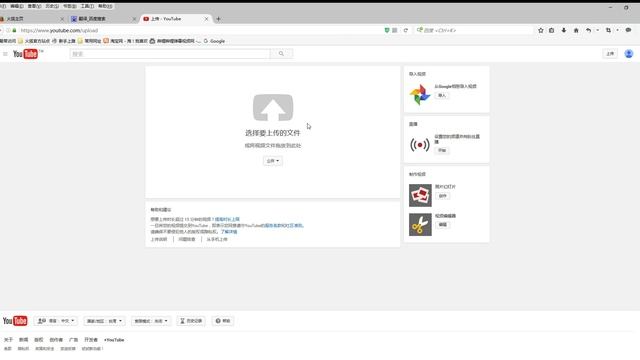This screenshot has width=640, height=360.
Task: Click 选择要上传的文件 text to choose files
Action: [273, 133]
